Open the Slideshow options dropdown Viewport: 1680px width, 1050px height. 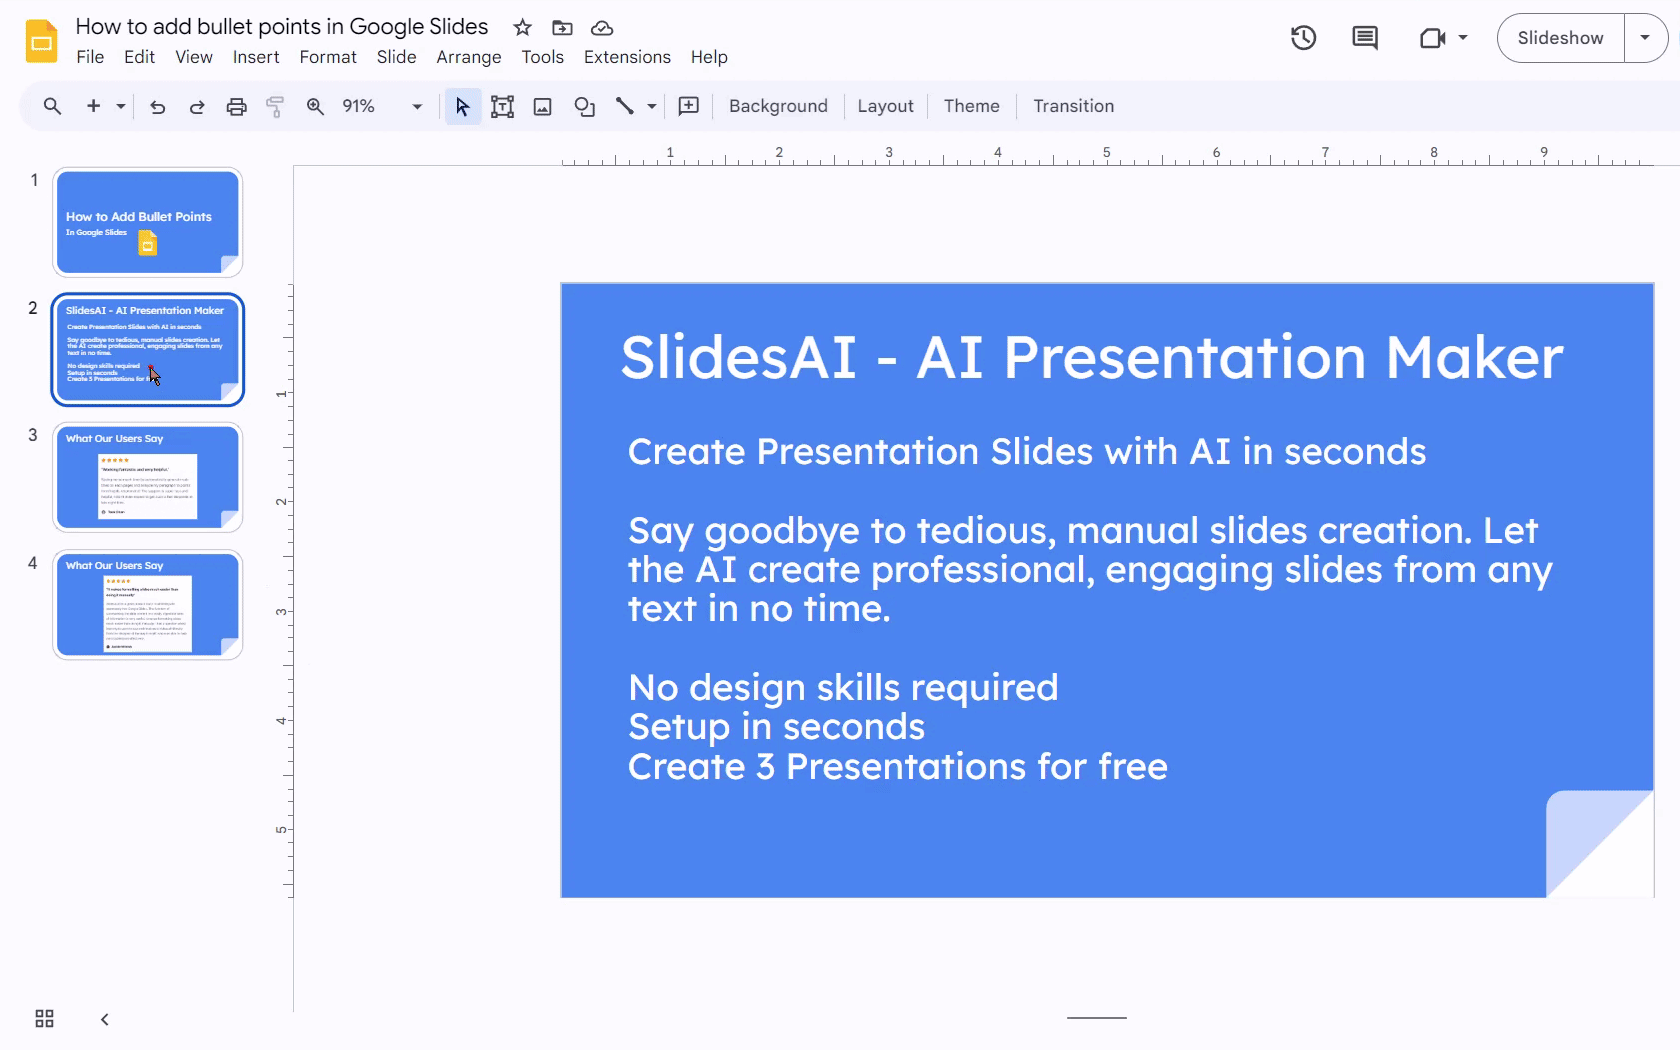[1645, 38]
